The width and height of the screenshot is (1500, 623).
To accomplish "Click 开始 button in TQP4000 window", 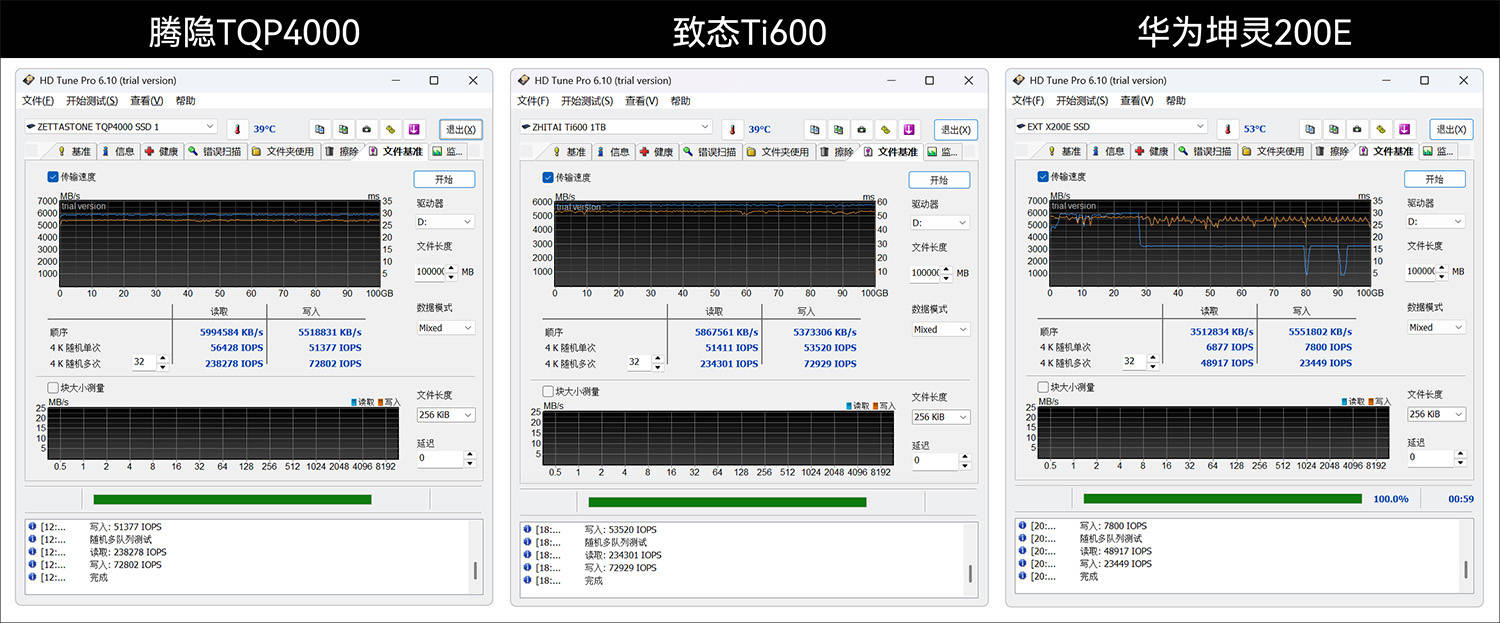I will (444, 180).
